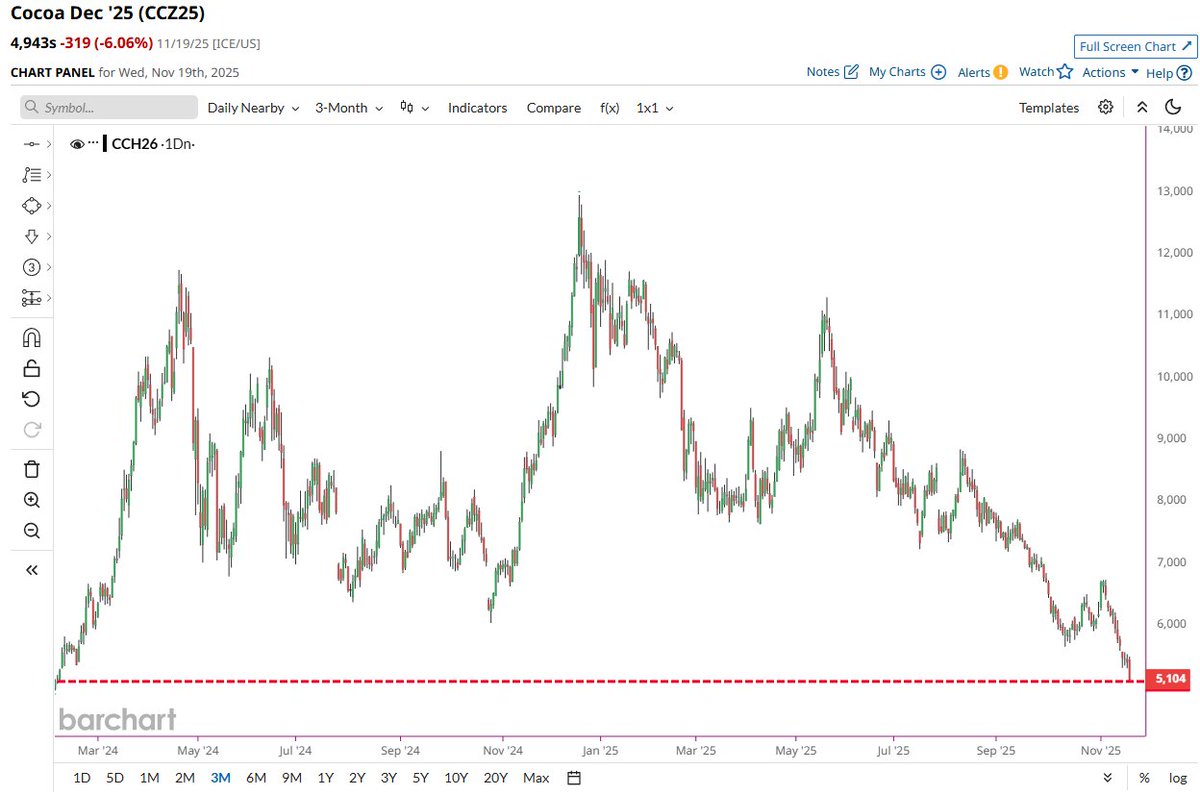This screenshot has width=1200, height=795.
Task: Select the shapes drawing tool
Action: pyautogui.click(x=31, y=206)
